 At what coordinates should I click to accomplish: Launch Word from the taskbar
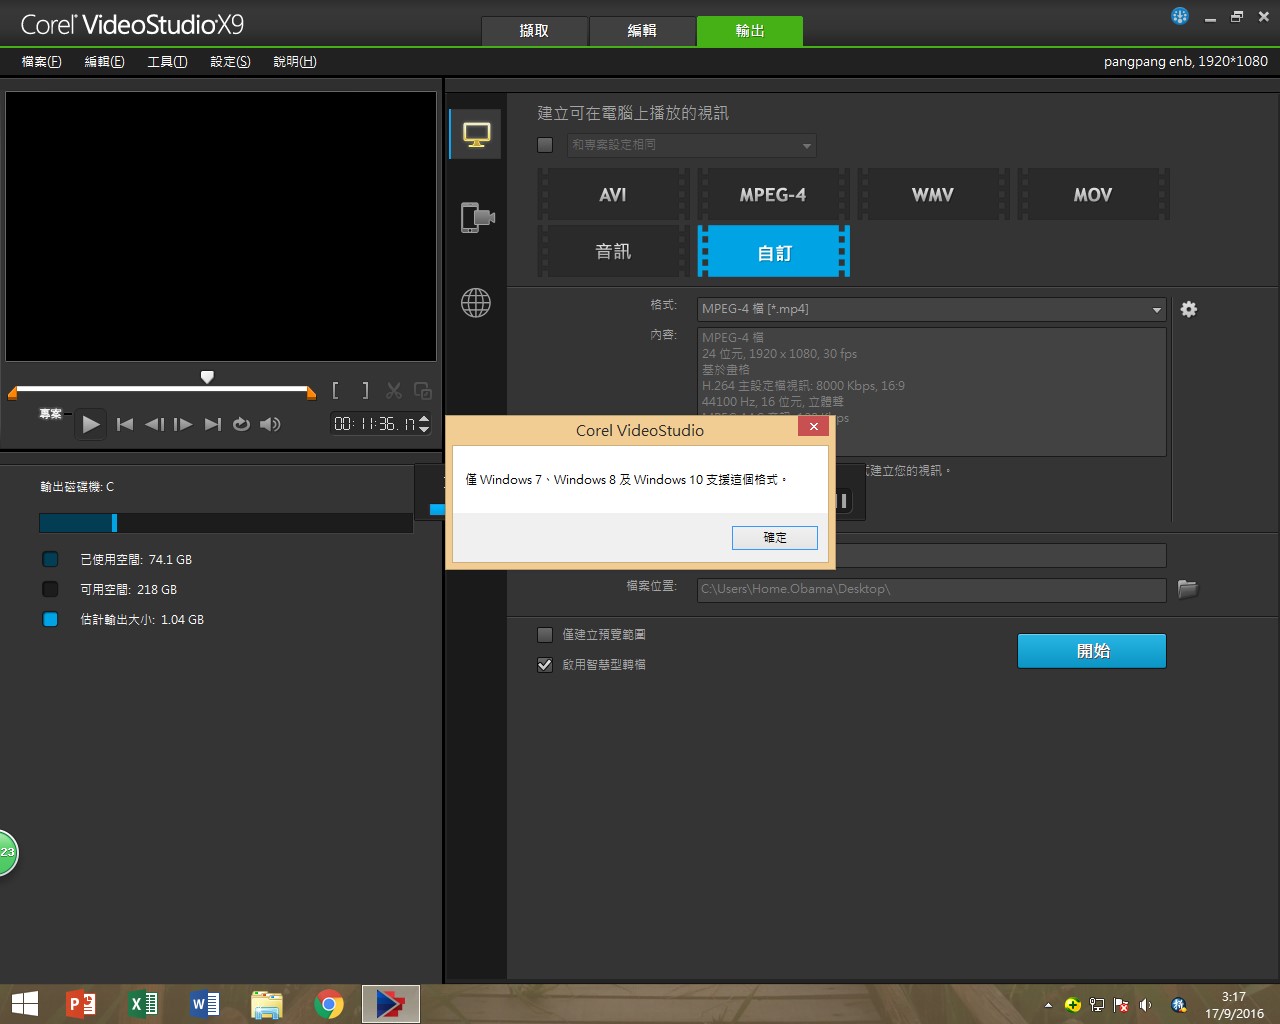(x=205, y=1004)
